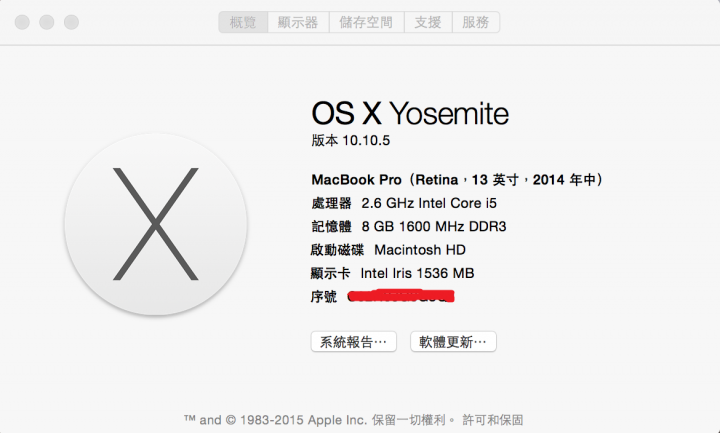Click the OS X Yosemite title
This screenshot has height=433, width=720.
[x=410, y=113]
